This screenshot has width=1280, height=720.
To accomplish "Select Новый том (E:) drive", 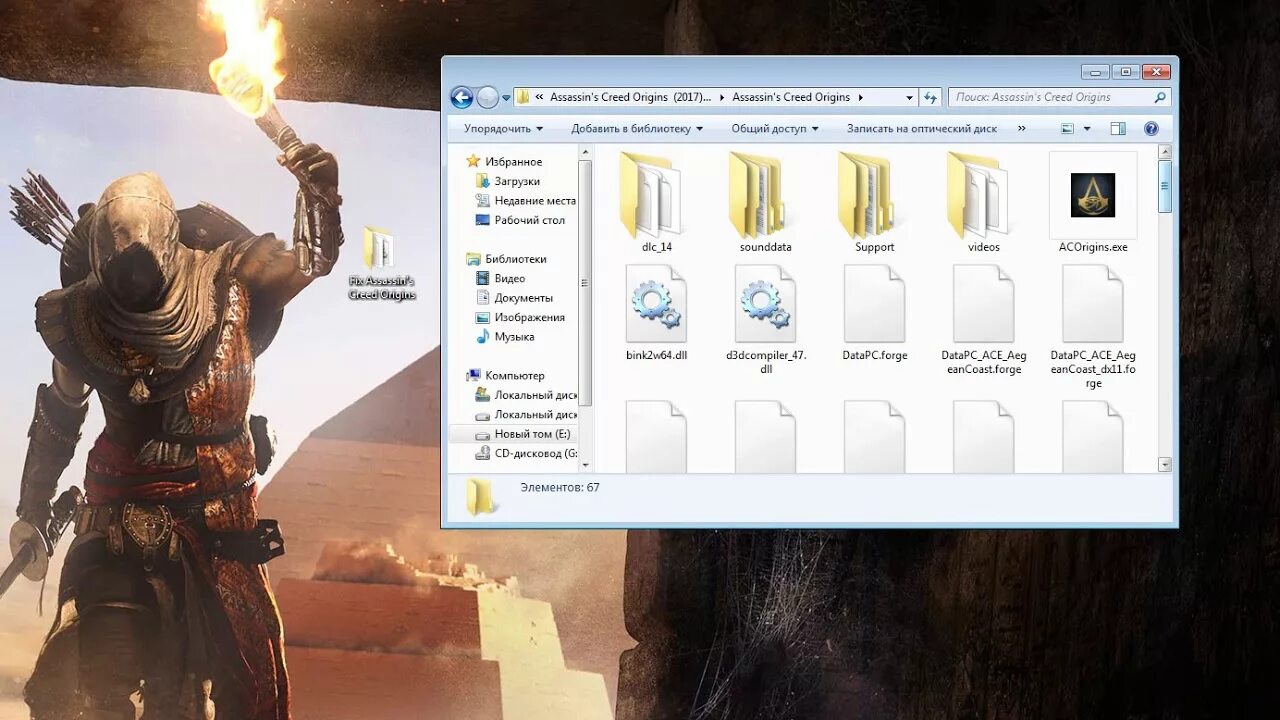I will [514, 434].
